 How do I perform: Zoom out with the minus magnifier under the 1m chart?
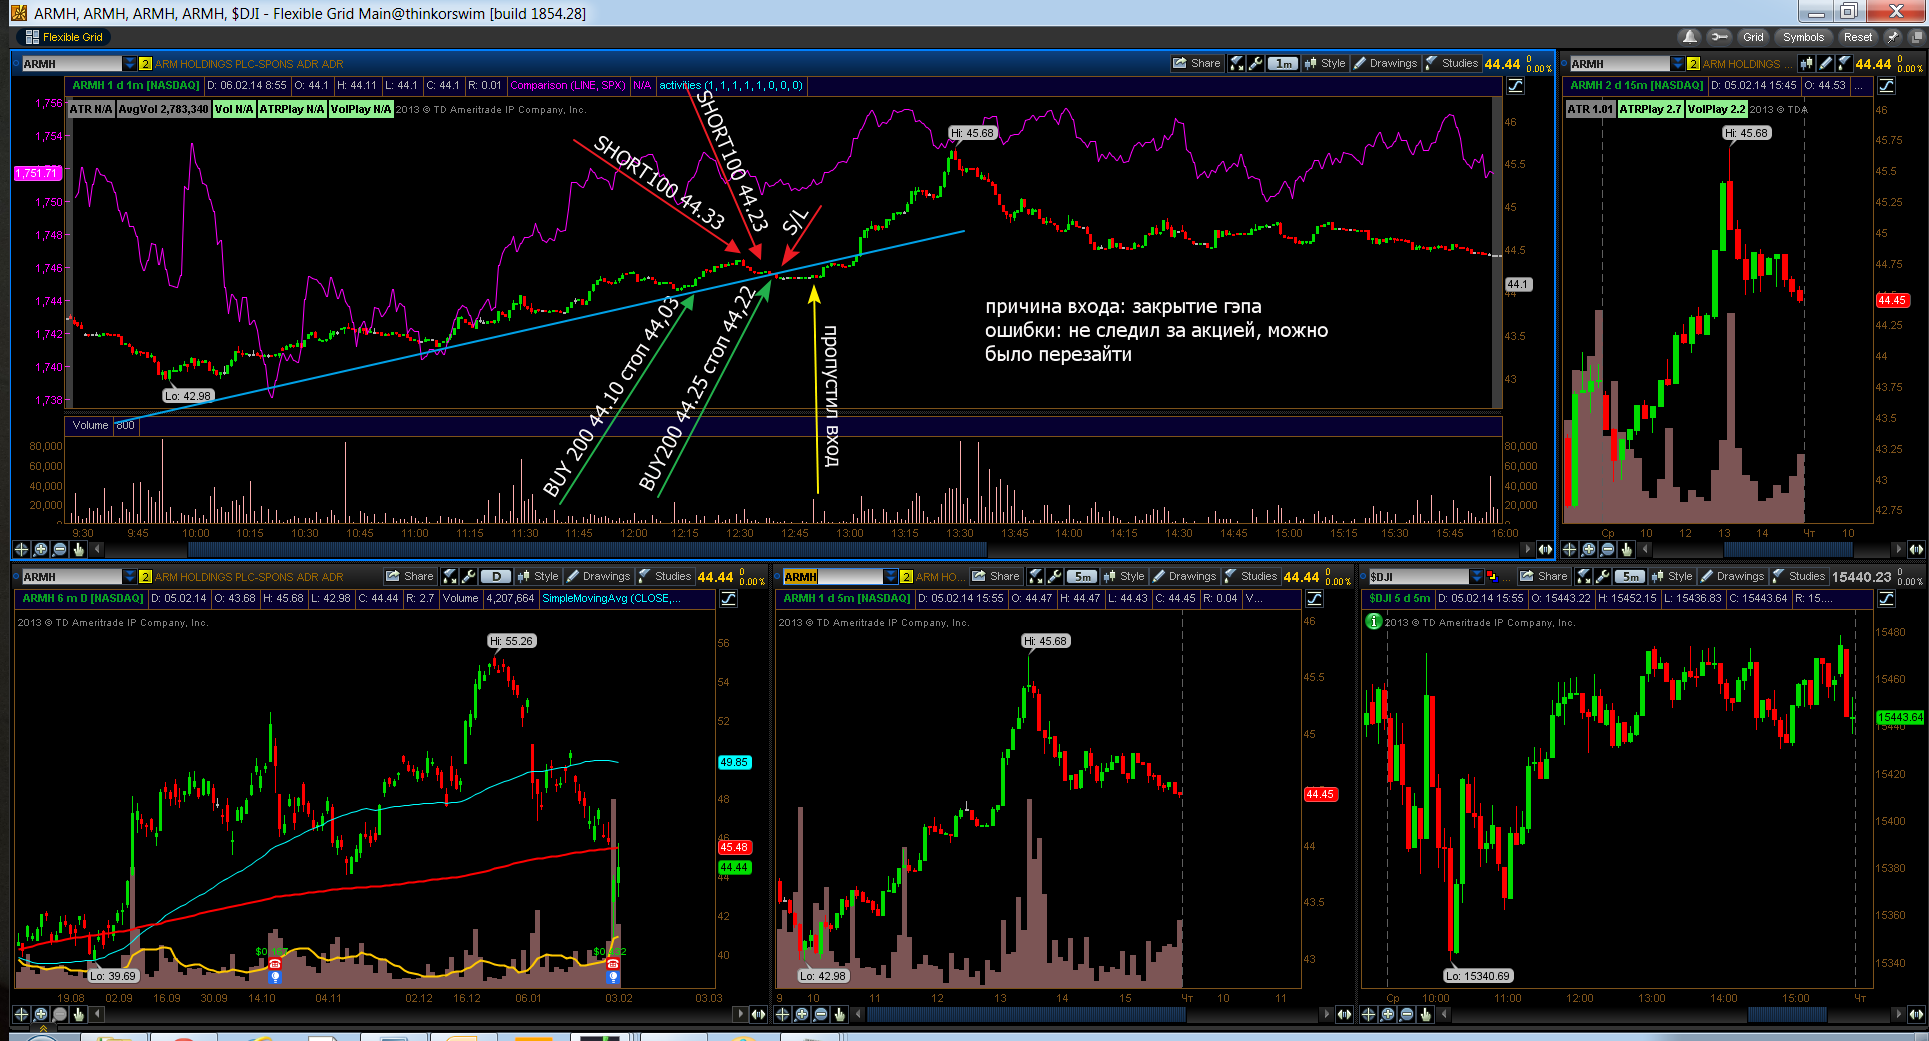pos(59,549)
